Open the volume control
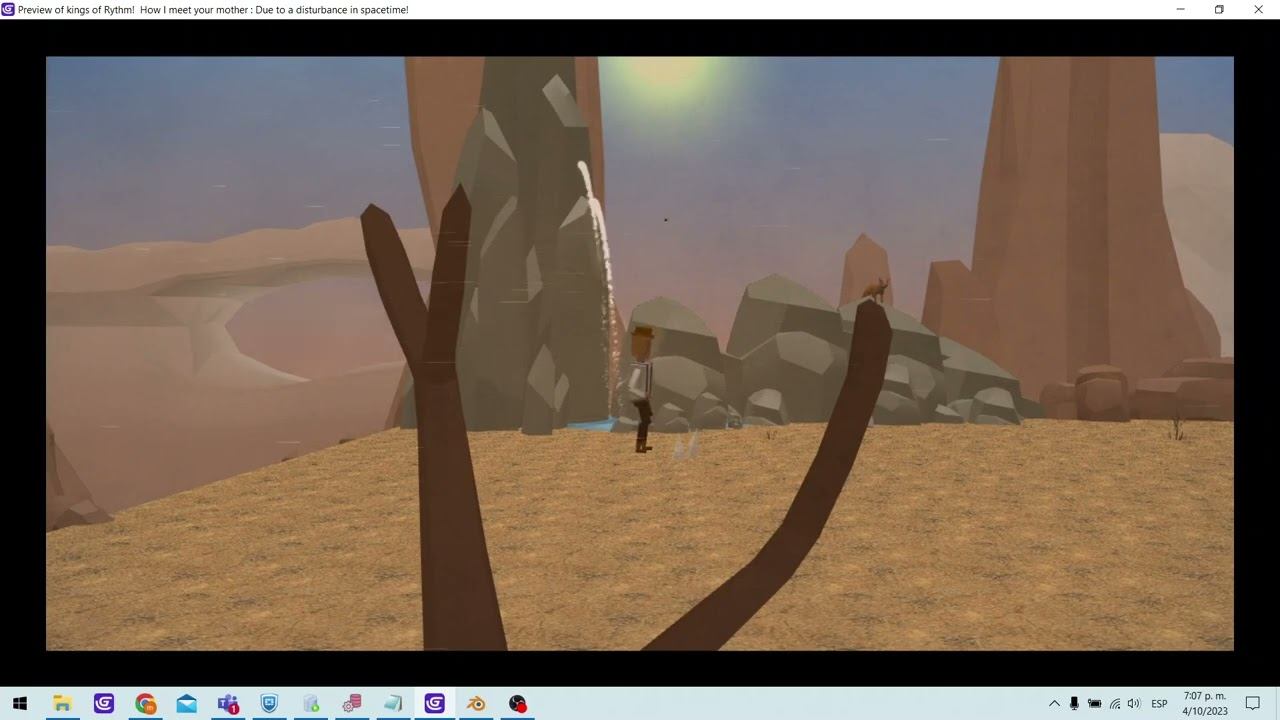The width and height of the screenshot is (1280, 720). (1134, 703)
